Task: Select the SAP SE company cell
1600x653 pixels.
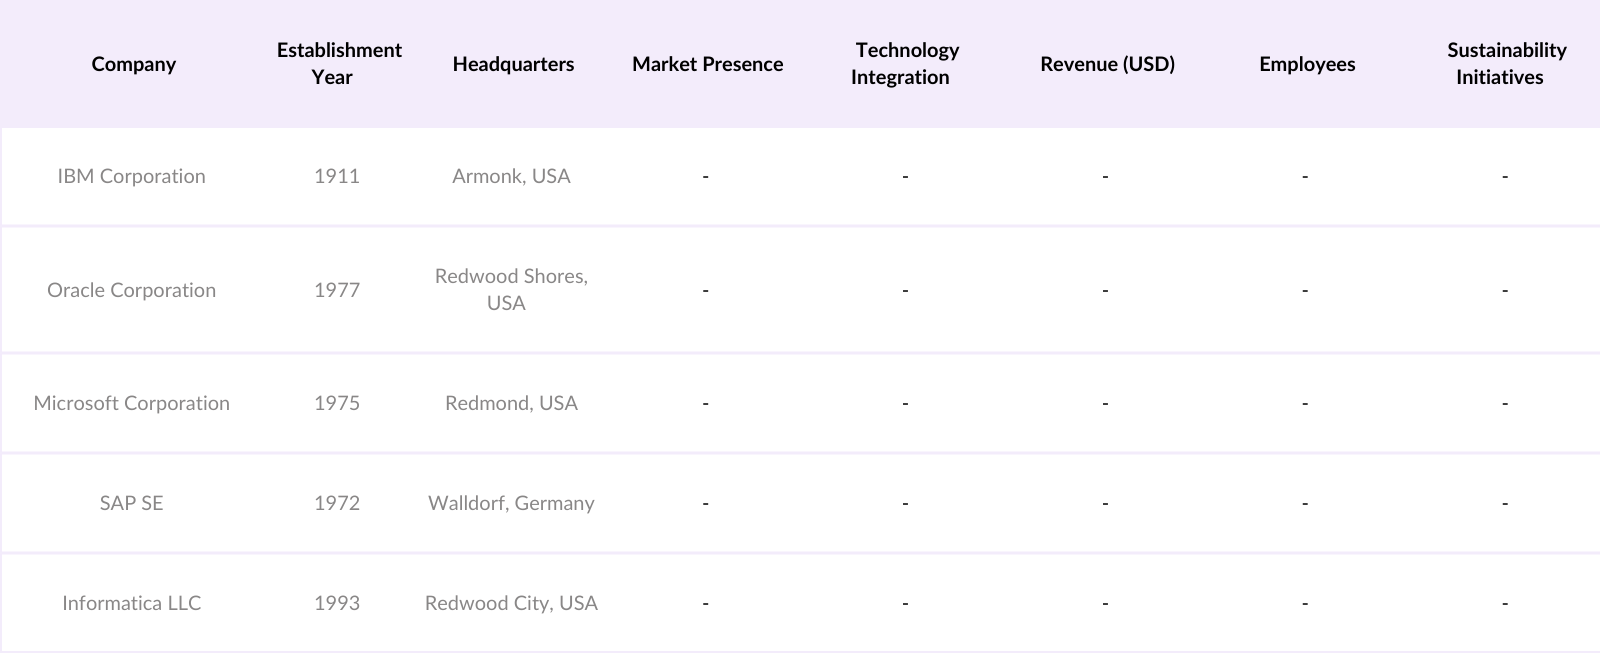Action: (x=131, y=503)
